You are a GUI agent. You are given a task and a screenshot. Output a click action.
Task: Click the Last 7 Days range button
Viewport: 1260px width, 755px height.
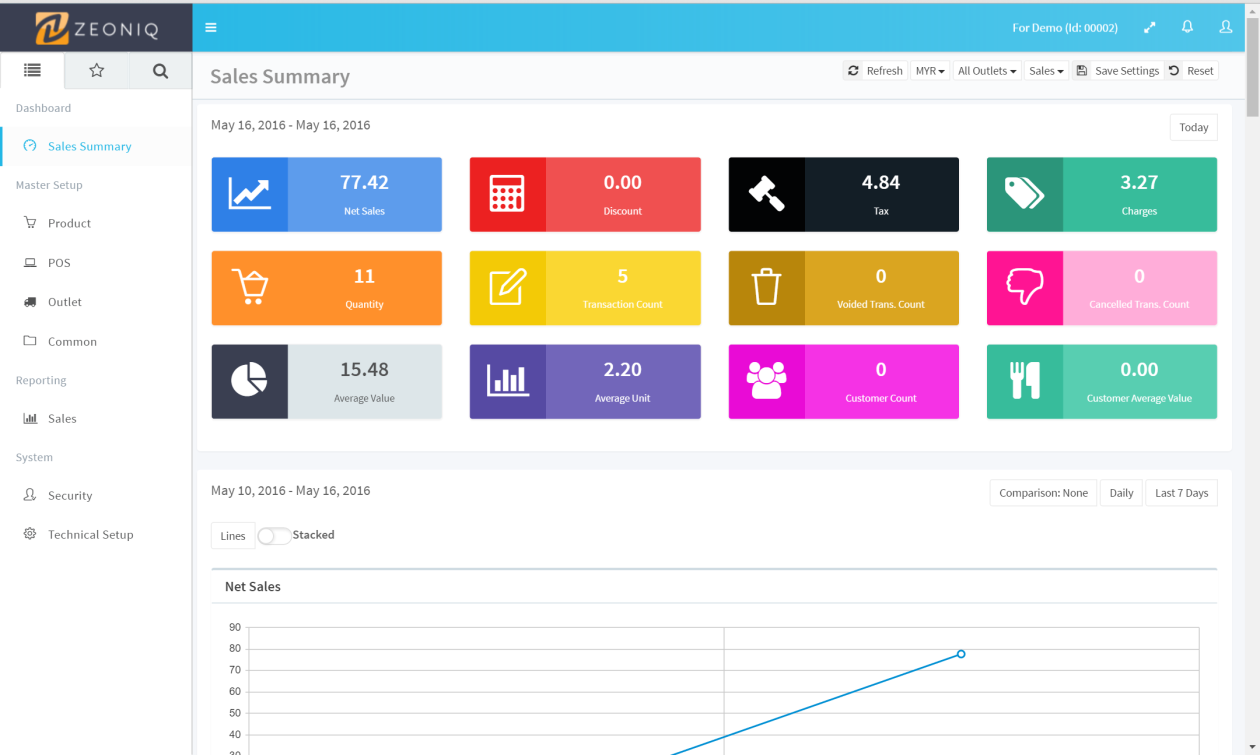[x=1181, y=493]
